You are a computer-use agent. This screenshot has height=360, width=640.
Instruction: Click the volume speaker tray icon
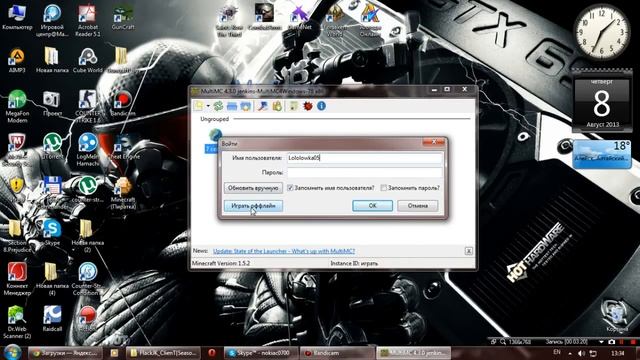point(582,353)
